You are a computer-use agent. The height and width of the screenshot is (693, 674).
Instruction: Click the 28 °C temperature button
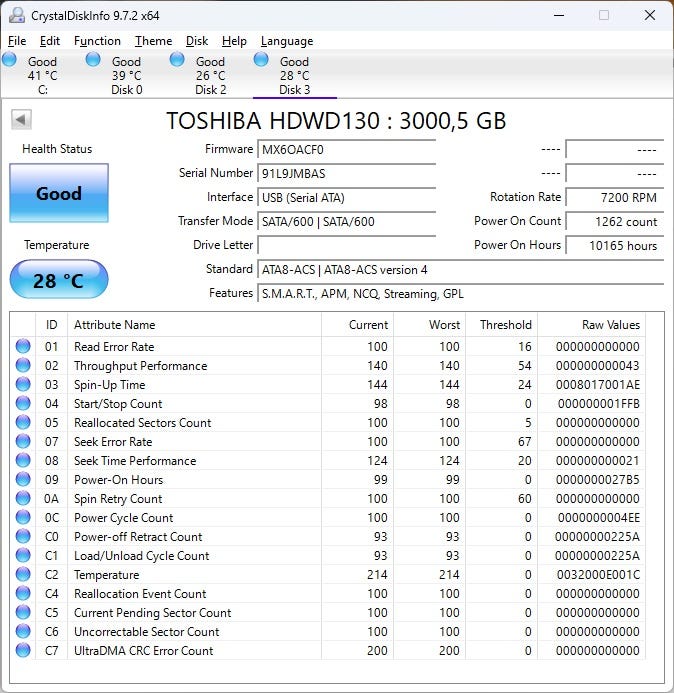[x=58, y=280]
